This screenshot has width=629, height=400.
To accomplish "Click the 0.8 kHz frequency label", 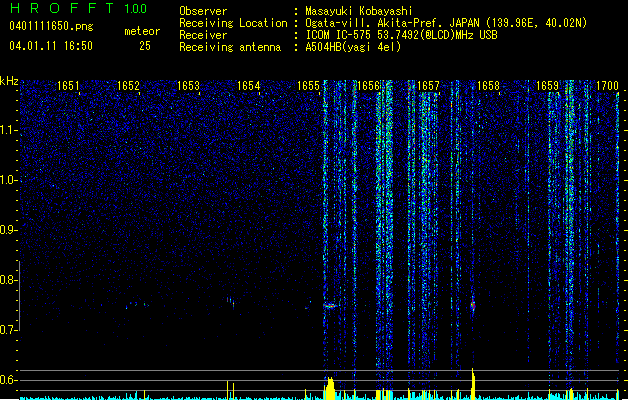I will [x=8, y=280].
